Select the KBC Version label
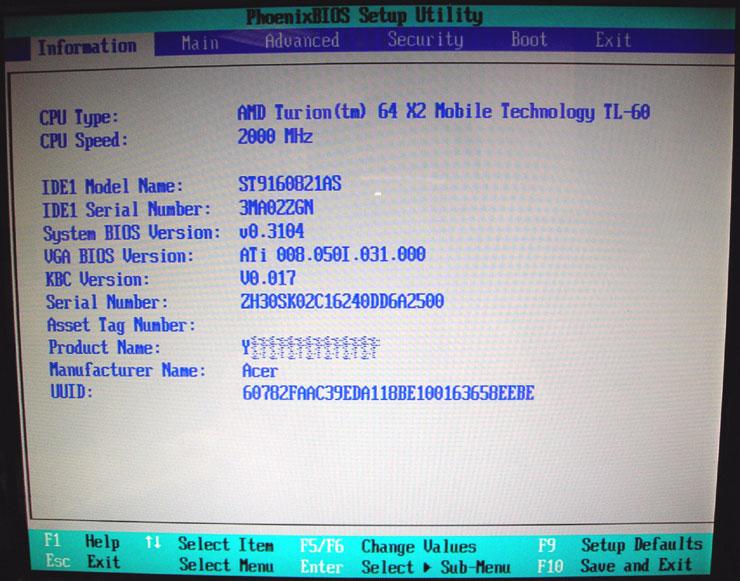 click(97, 279)
